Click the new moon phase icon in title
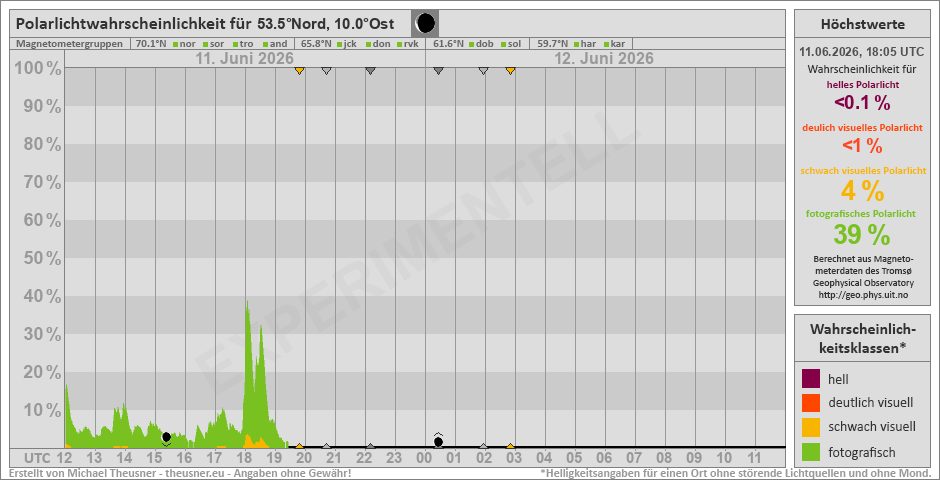Screen dimensions: 940x480 tap(425, 23)
